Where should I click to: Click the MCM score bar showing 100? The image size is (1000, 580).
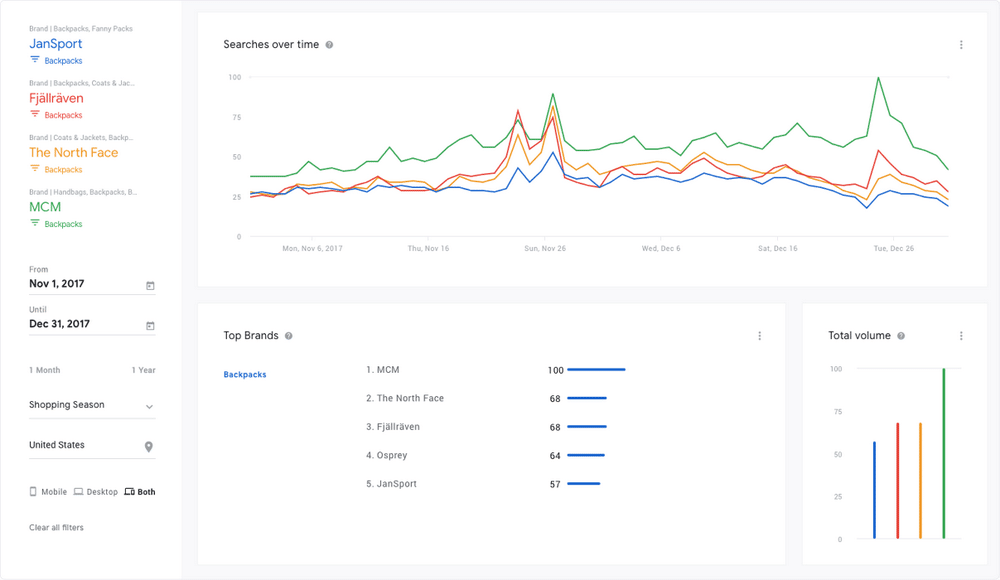click(x=596, y=369)
